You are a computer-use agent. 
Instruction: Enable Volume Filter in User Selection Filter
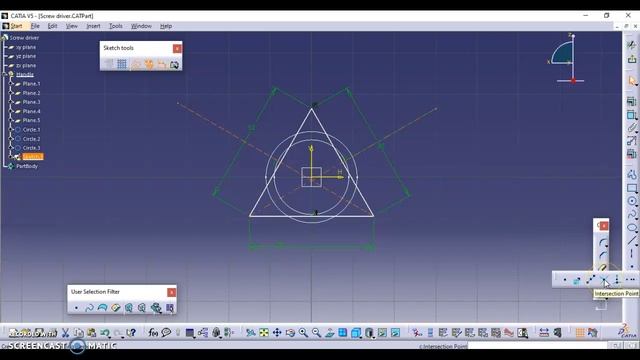pos(116,308)
